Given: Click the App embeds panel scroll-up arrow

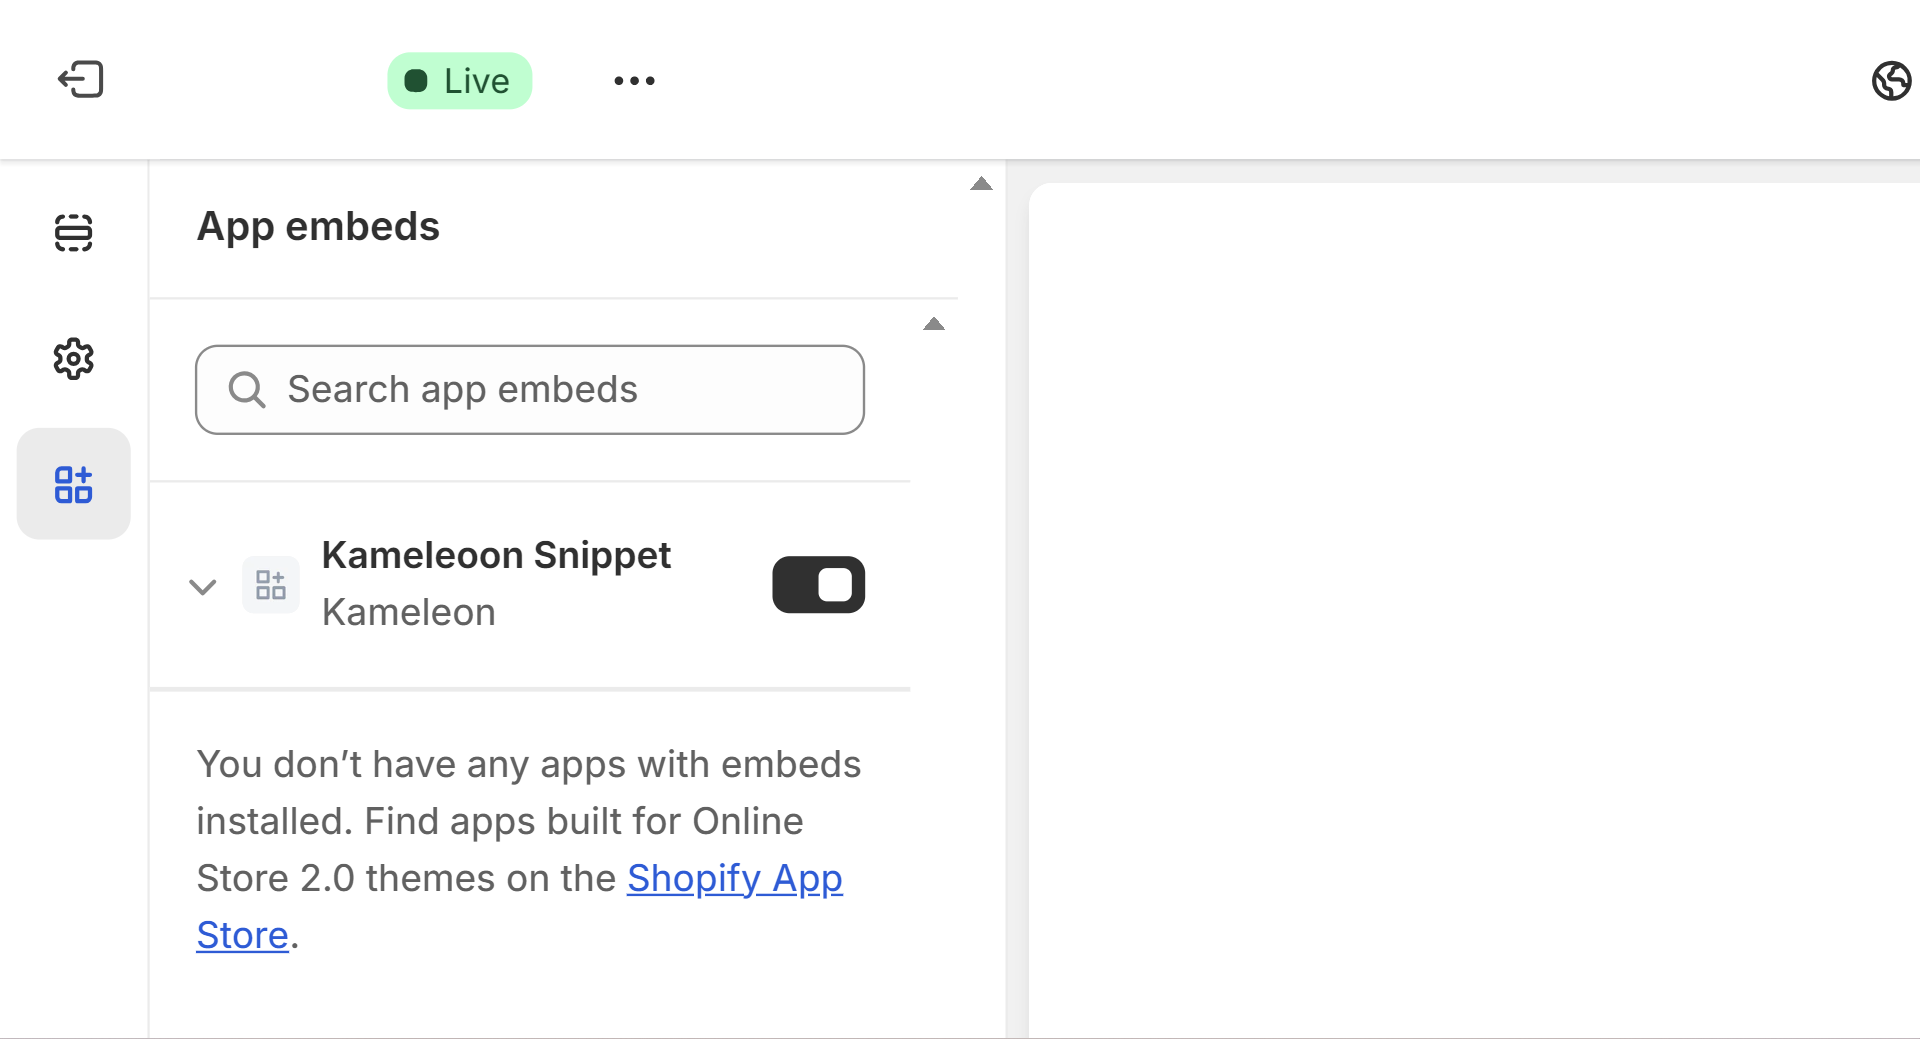Looking at the screenshot, I should 981,184.
